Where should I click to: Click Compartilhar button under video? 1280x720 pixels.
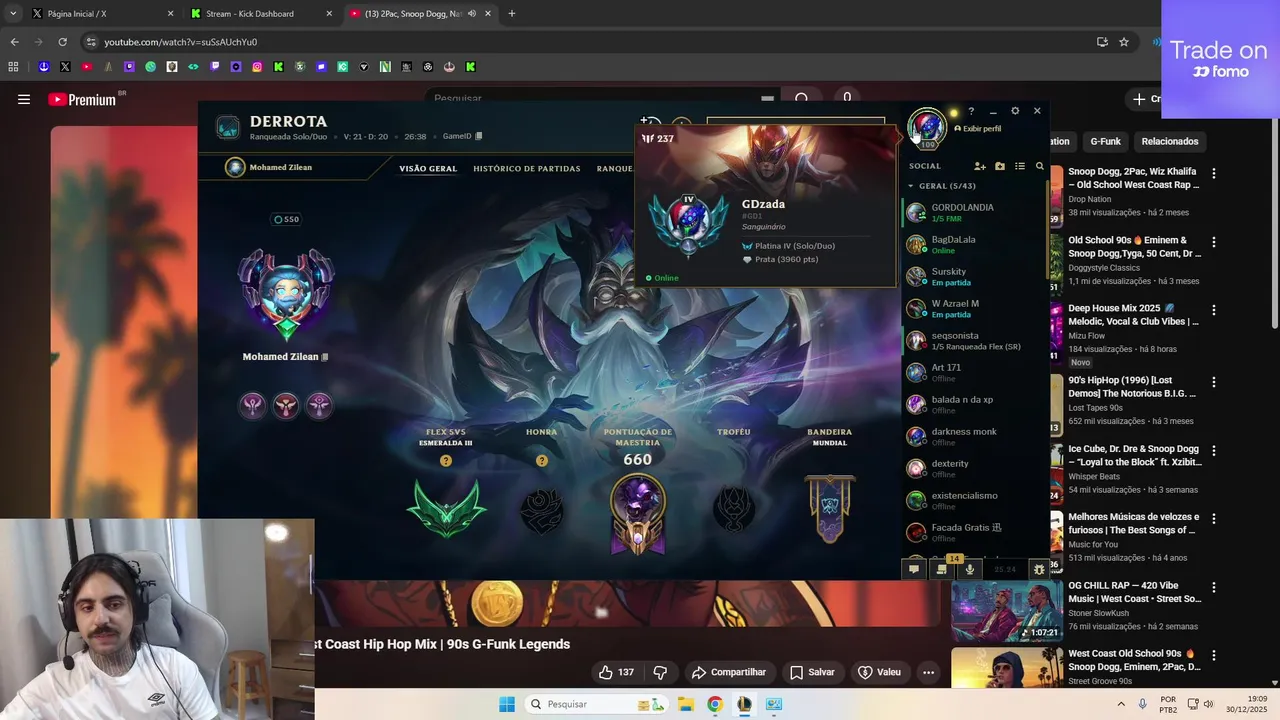coord(729,672)
